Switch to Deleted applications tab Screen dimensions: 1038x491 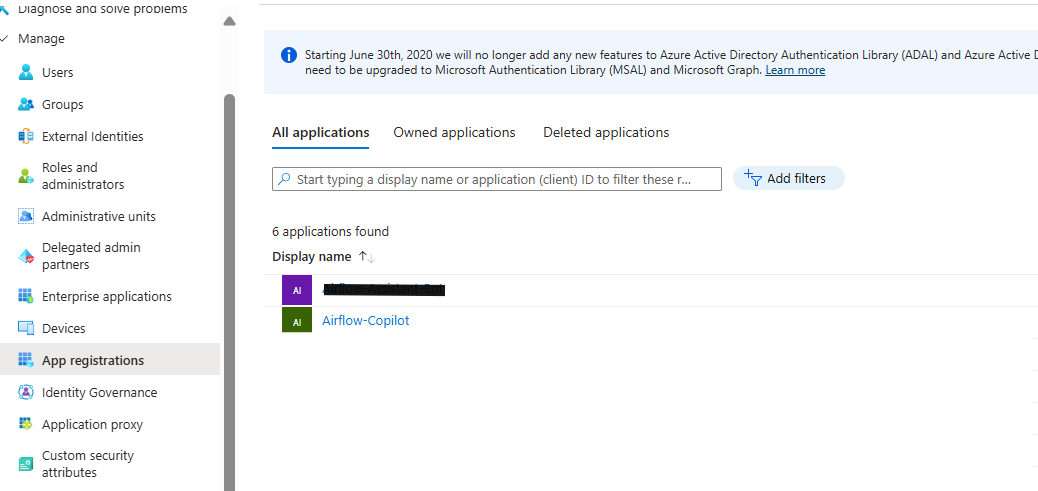[606, 132]
